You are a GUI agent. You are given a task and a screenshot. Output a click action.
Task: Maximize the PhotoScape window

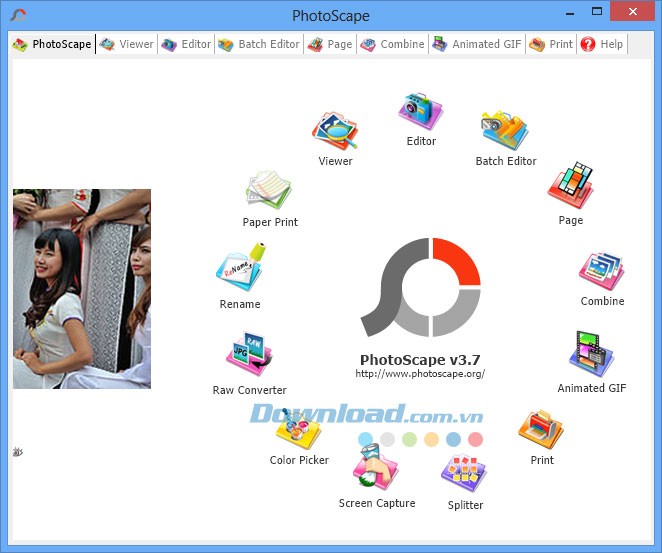tap(597, 12)
